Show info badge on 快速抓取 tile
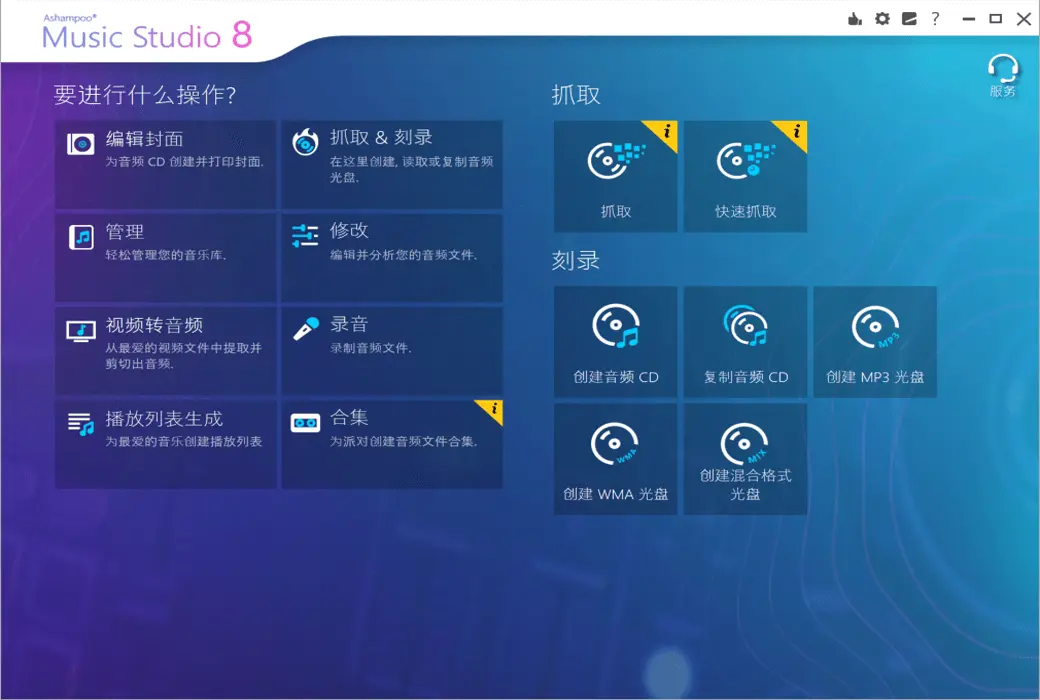 pyautogui.click(x=795, y=131)
